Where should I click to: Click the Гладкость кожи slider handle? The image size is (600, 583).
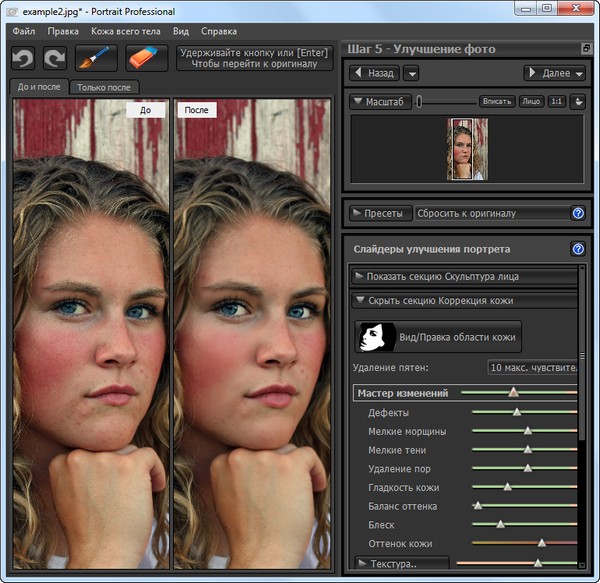(507, 487)
